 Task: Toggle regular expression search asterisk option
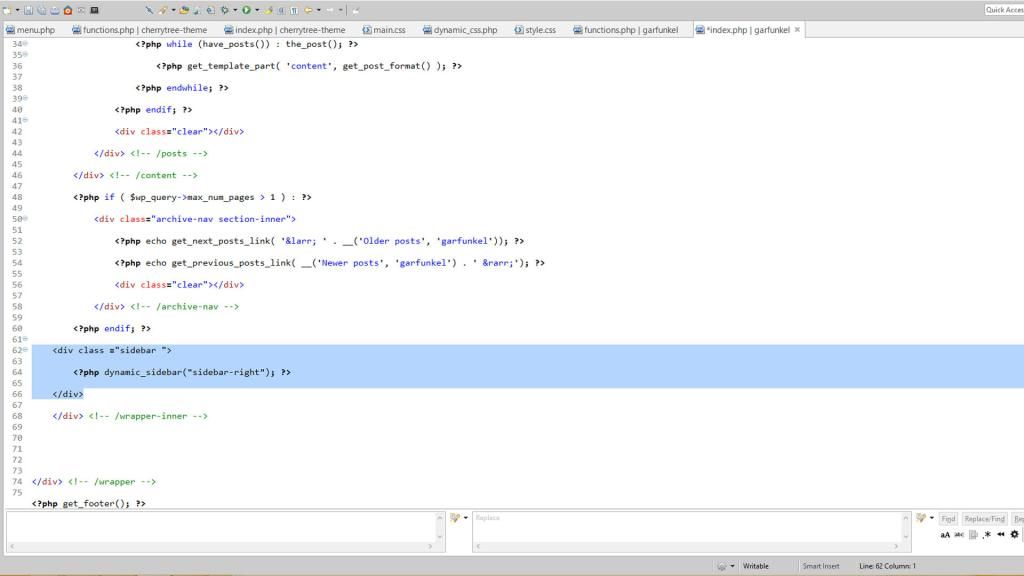987,534
